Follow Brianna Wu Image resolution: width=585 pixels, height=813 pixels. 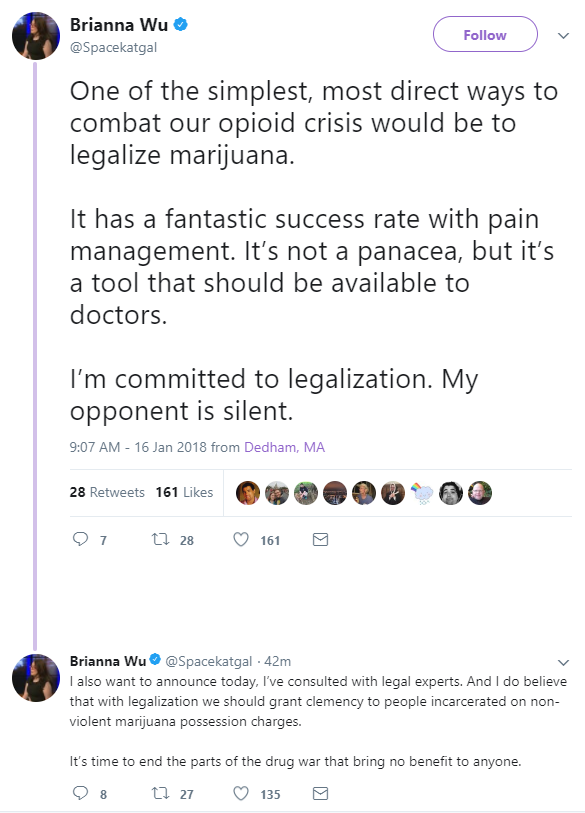[x=485, y=34]
